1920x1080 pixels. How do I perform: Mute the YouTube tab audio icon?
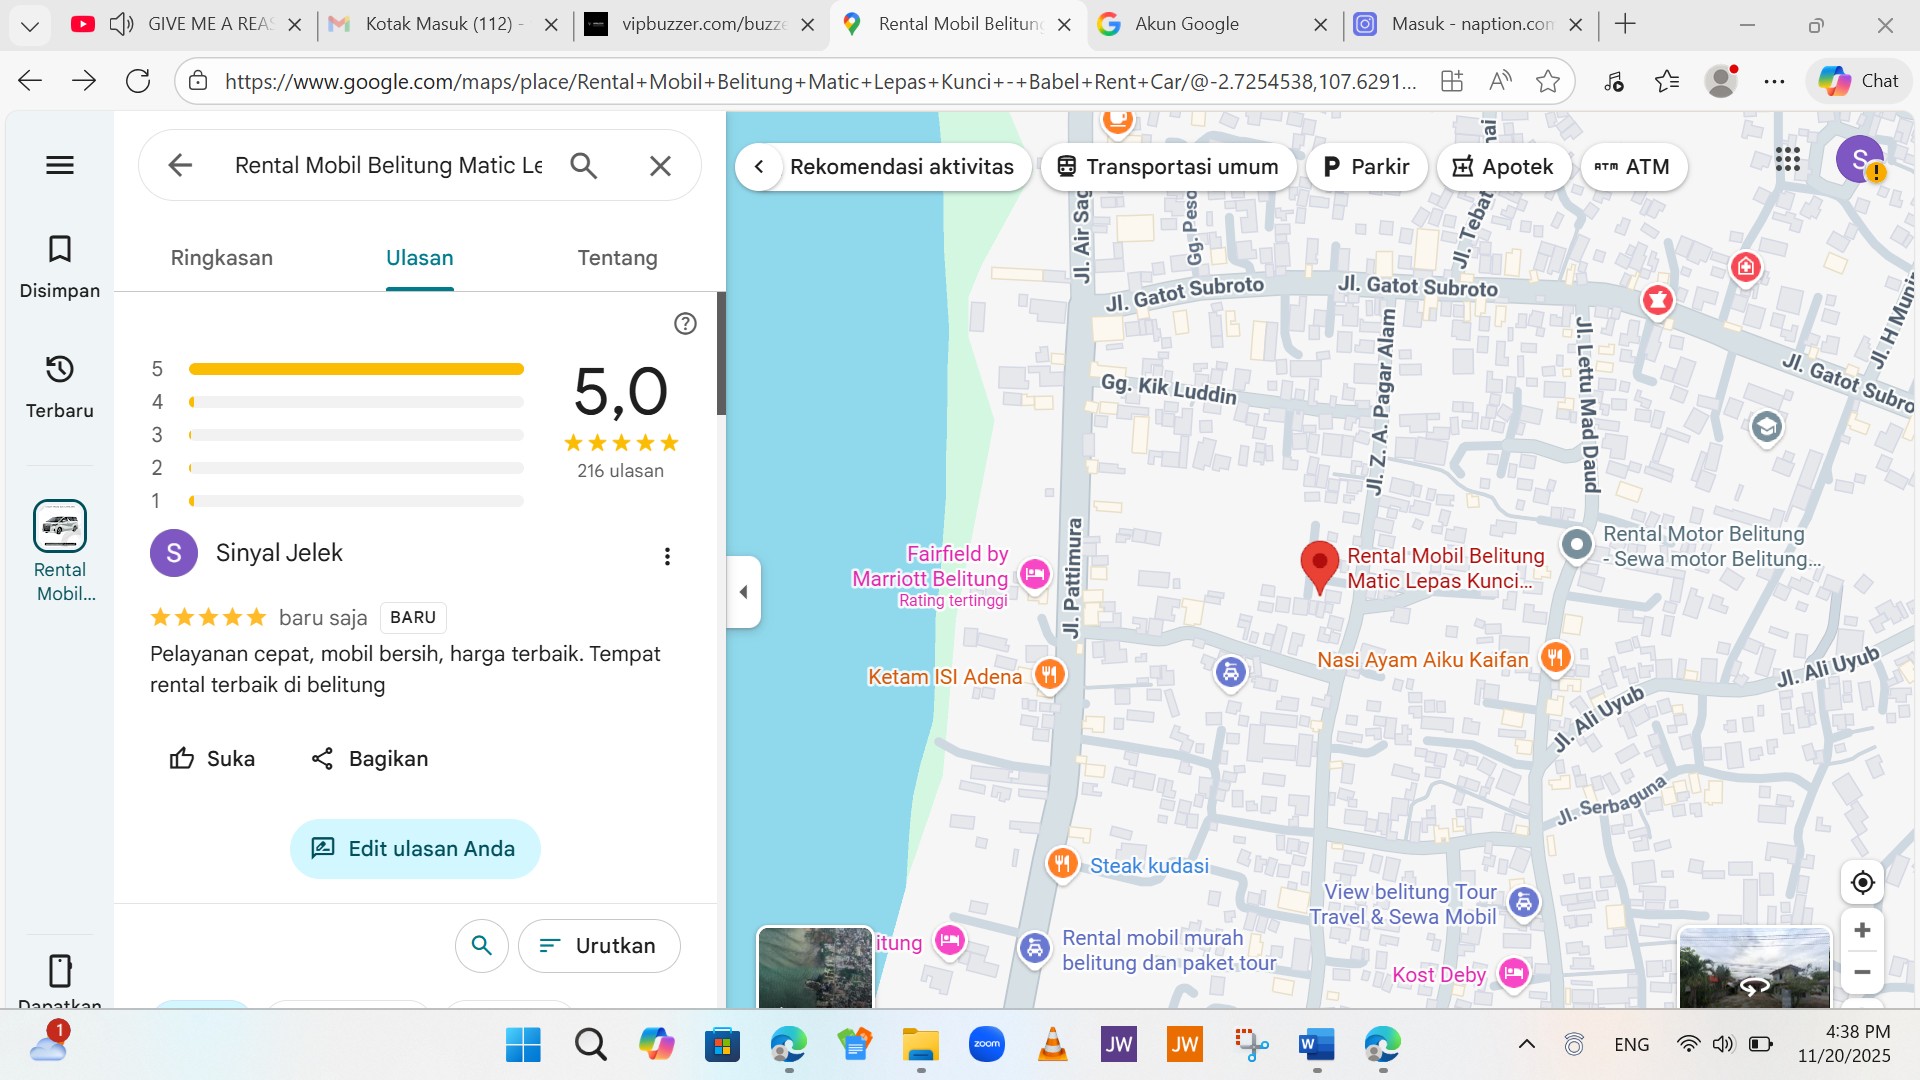(122, 24)
